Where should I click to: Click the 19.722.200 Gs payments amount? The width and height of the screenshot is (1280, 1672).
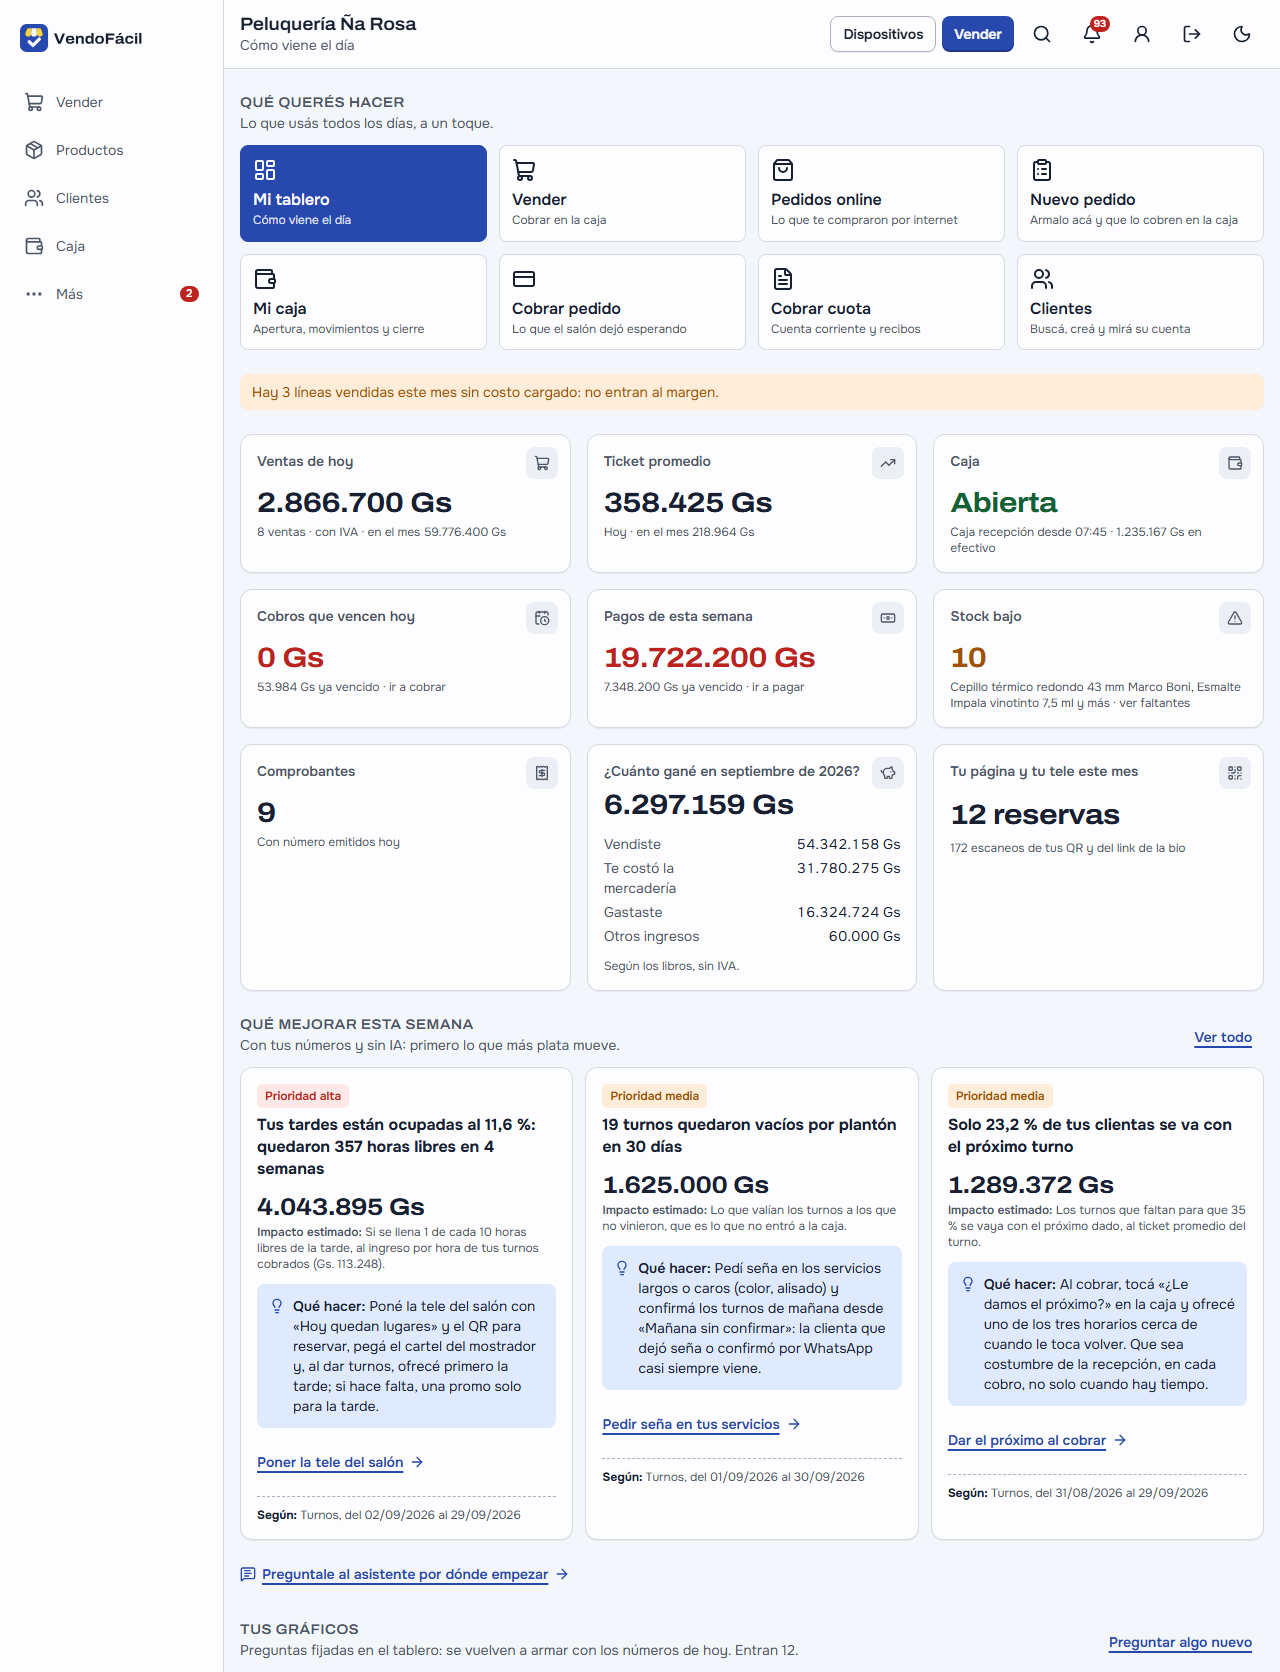click(709, 657)
